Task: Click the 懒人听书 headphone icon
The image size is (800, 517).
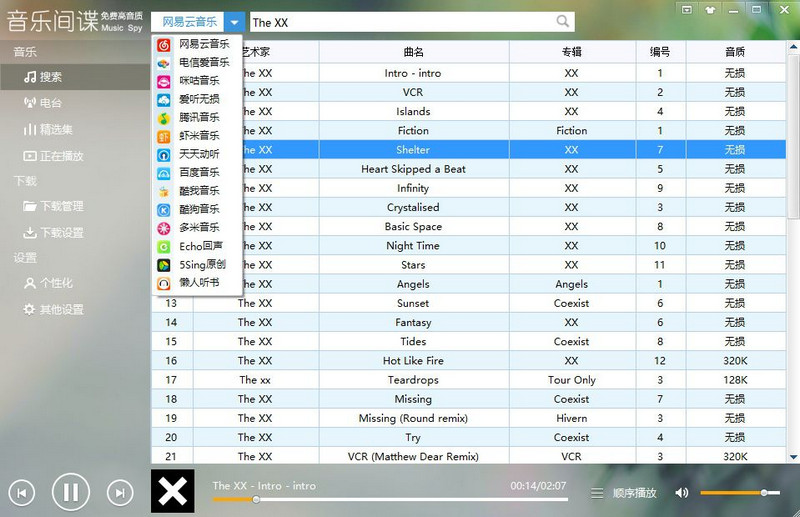Action: click(164, 283)
